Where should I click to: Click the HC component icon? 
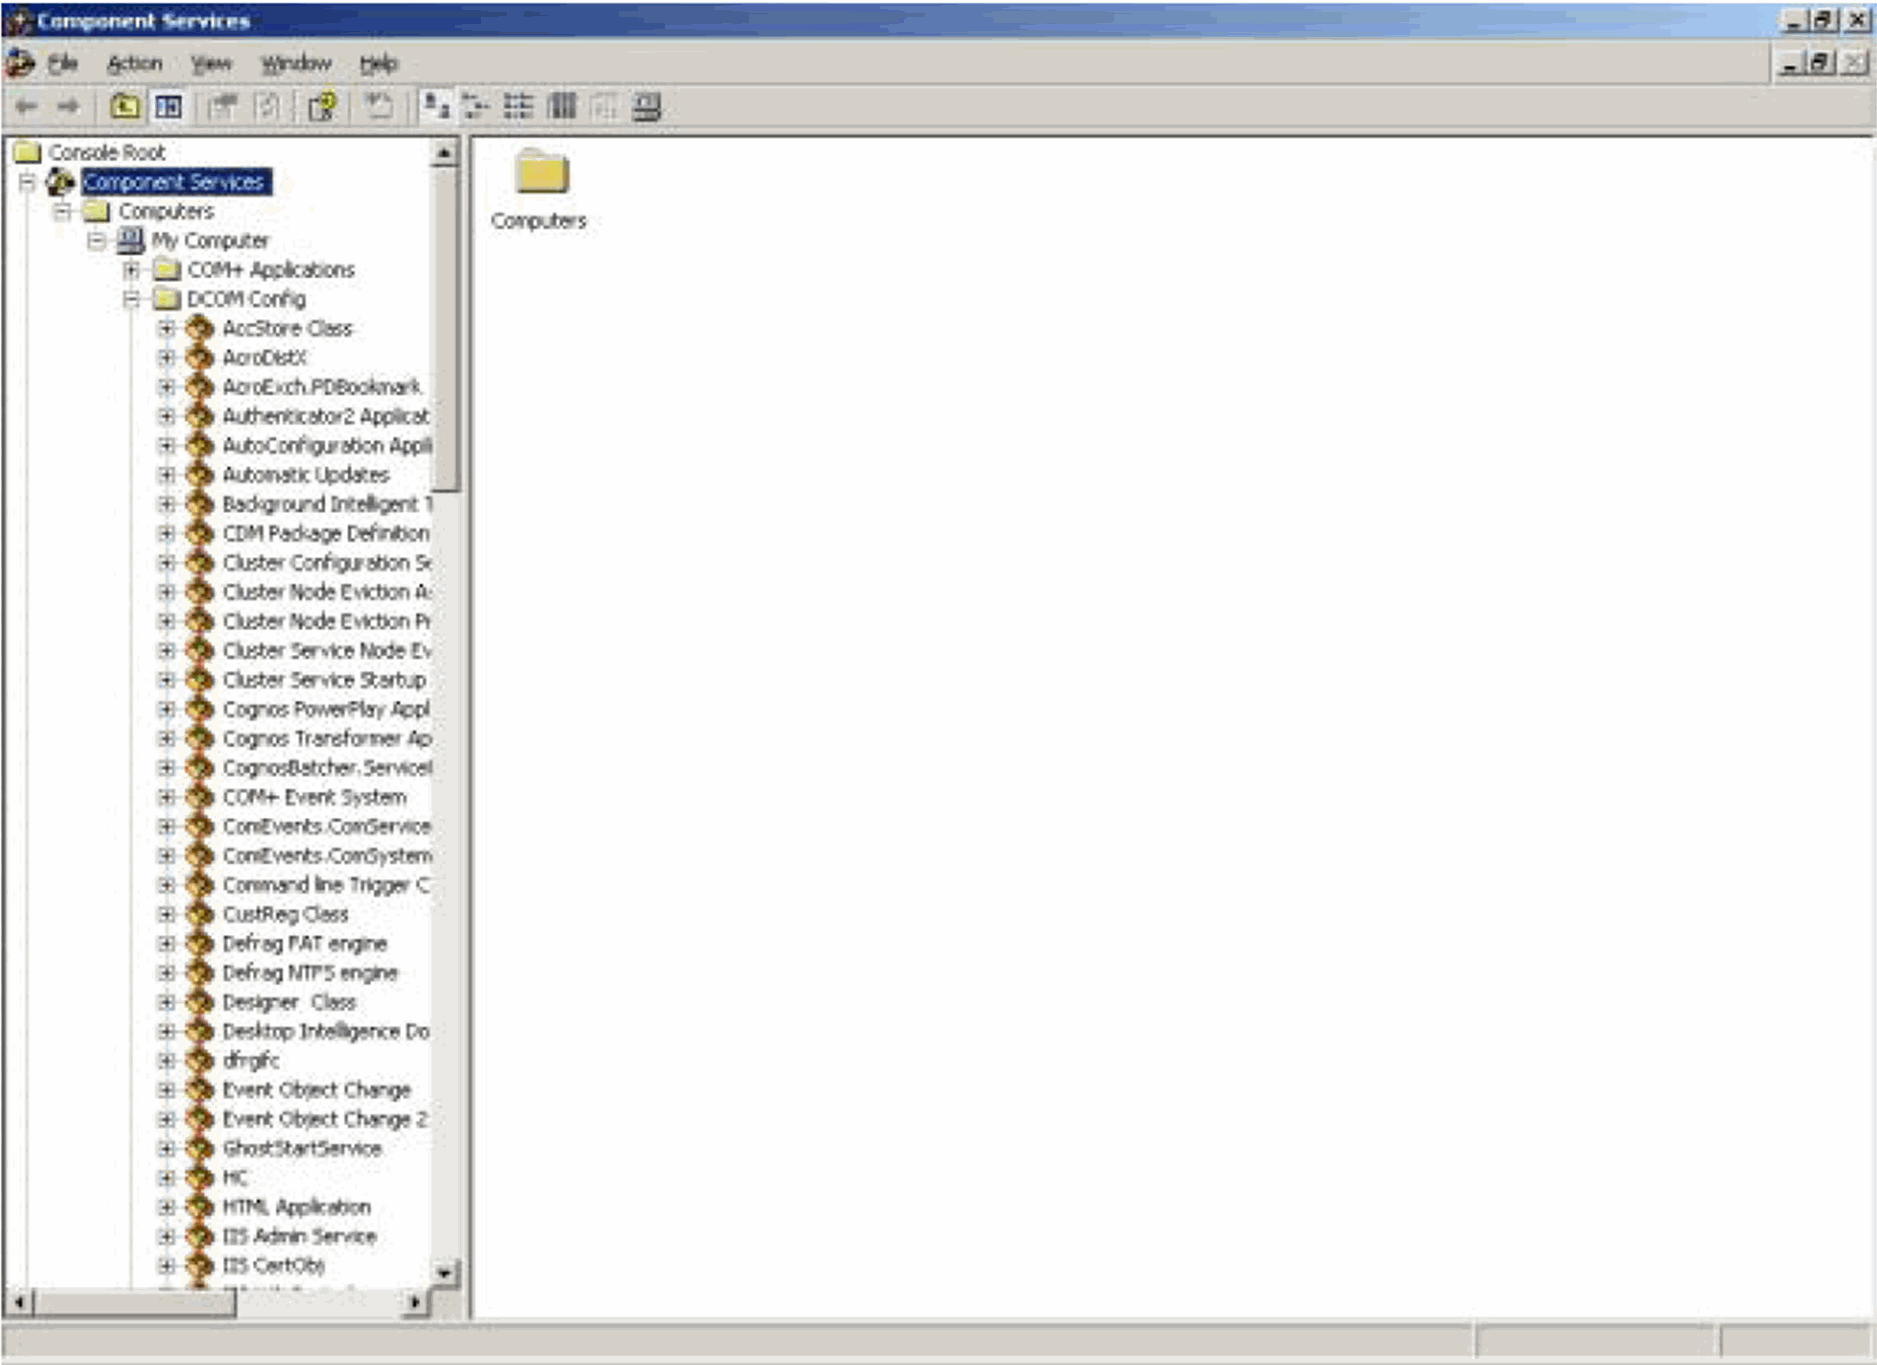click(201, 1177)
